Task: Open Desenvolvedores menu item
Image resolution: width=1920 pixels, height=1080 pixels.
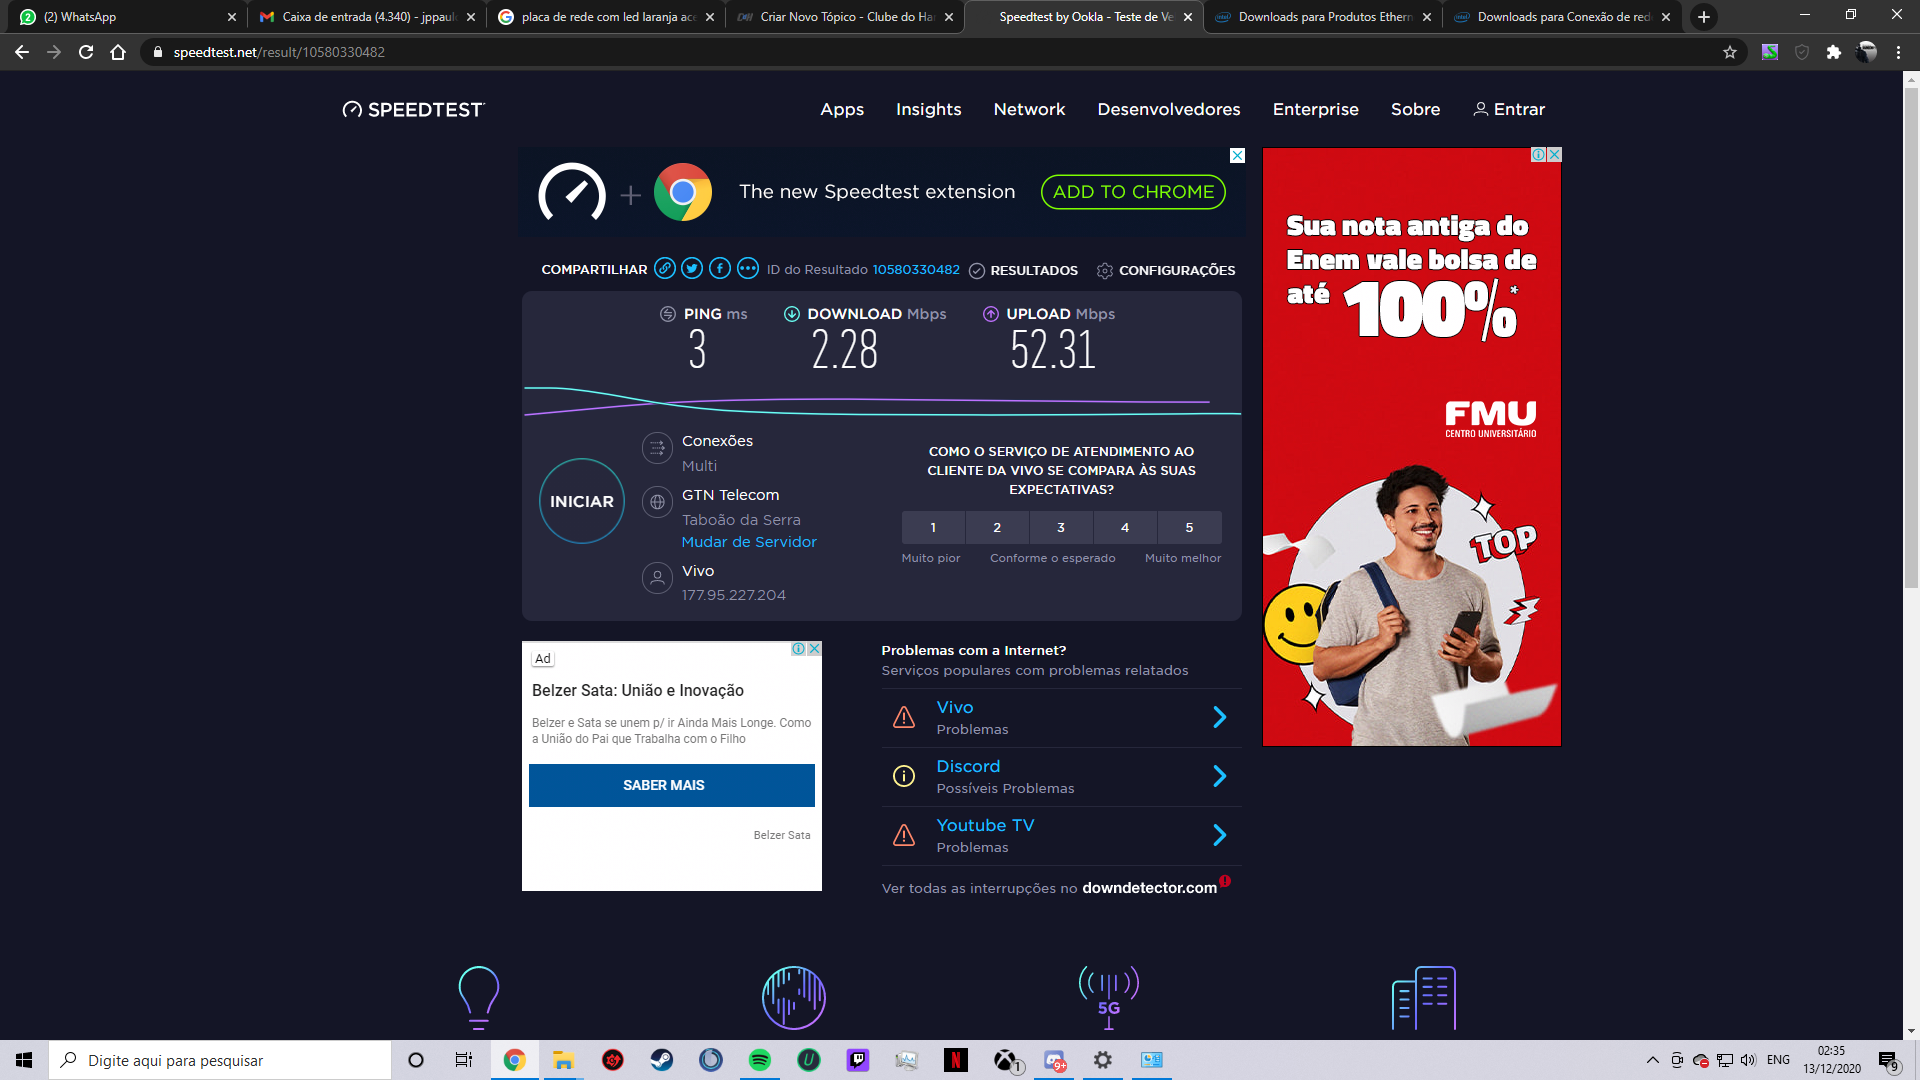Action: [1169, 109]
